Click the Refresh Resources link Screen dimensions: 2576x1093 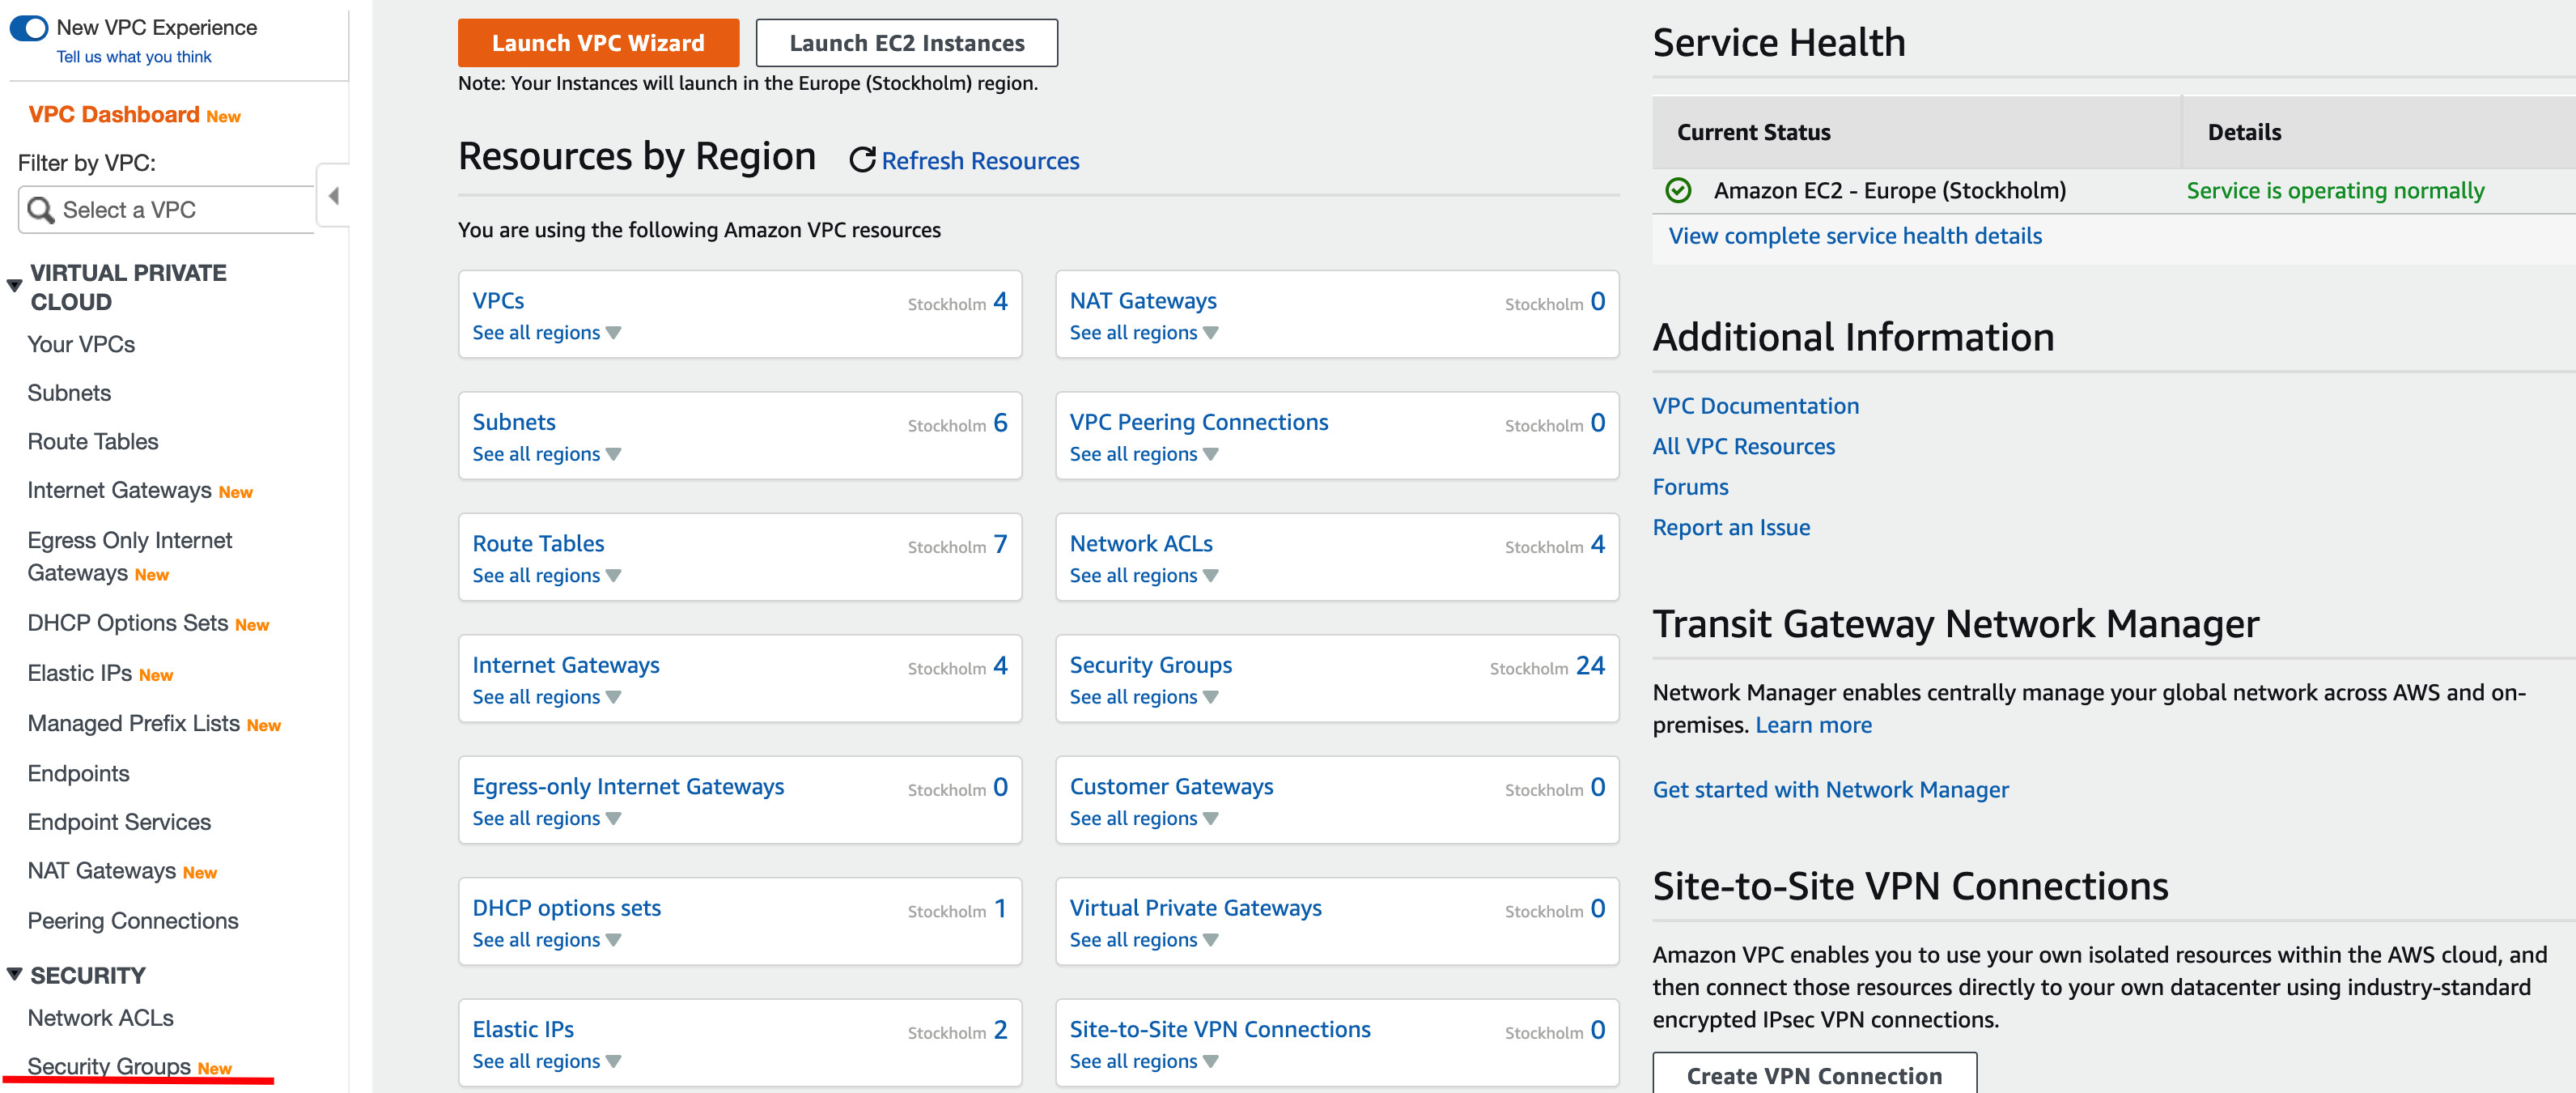click(x=980, y=161)
